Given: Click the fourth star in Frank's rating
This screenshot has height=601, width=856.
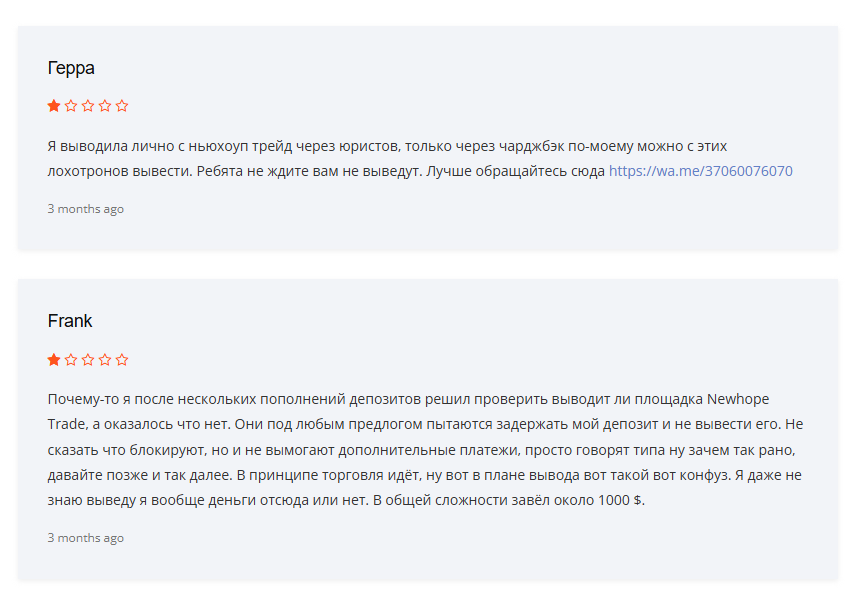Looking at the screenshot, I should (x=105, y=360).
